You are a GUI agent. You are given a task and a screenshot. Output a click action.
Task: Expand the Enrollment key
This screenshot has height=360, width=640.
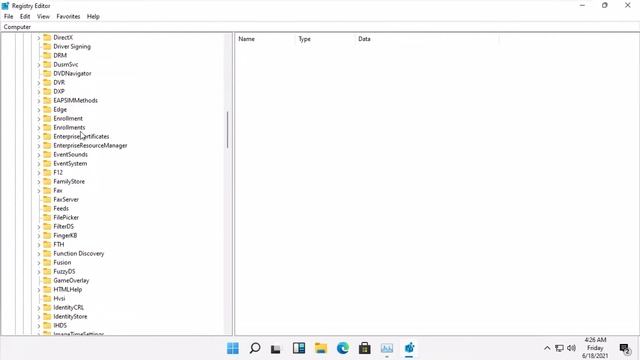pos(39,118)
